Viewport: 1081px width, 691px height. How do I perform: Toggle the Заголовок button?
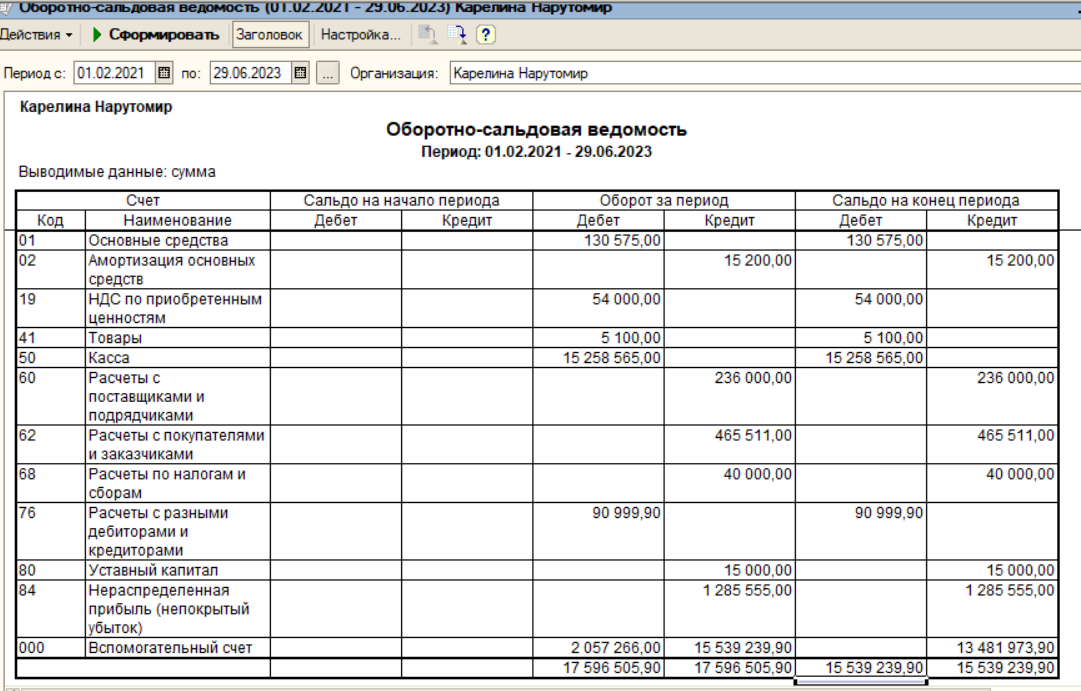coord(269,34)
